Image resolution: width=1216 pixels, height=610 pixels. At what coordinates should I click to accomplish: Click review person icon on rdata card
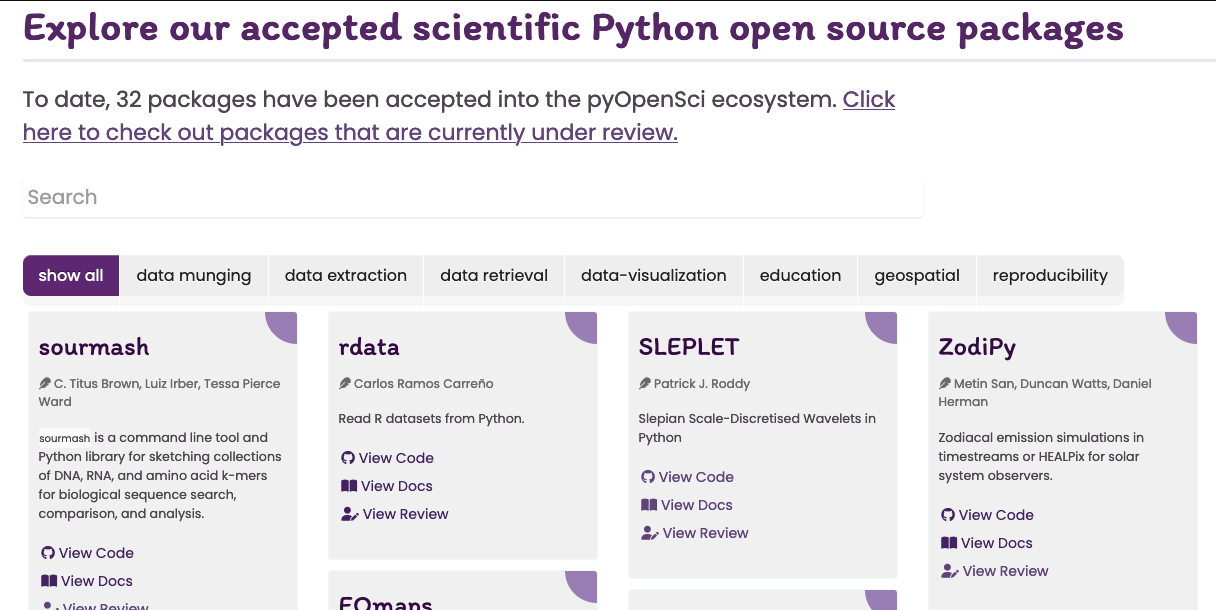[x=349, y=514]
